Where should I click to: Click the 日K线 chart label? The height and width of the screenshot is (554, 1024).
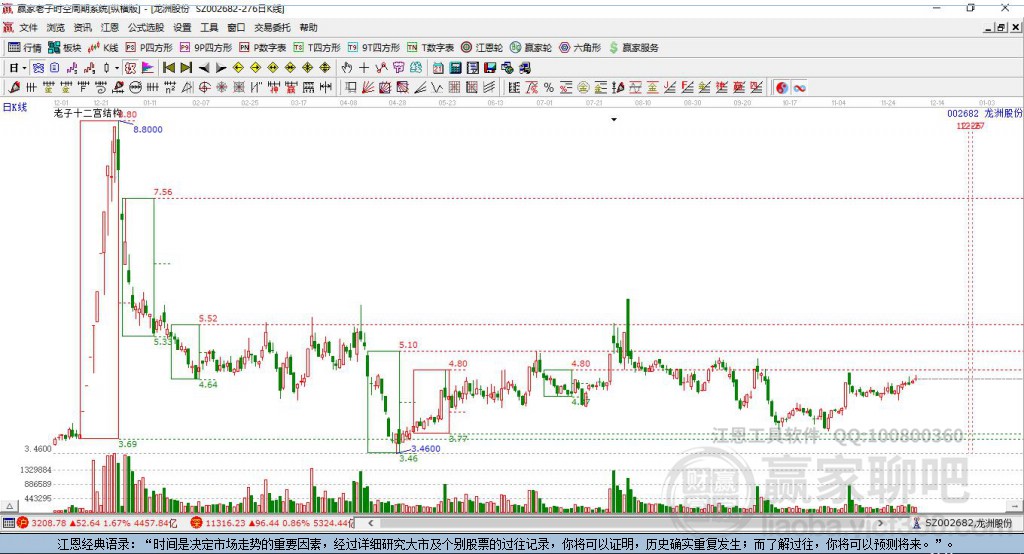[15, 107]
